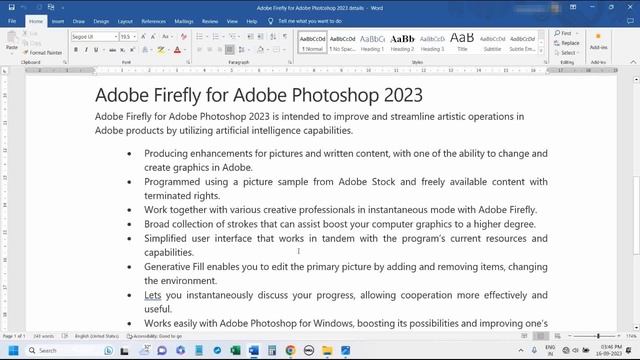Click the Increase Indent icon
This screenshot has width=640, height=360.
click(x=261, y=37)
